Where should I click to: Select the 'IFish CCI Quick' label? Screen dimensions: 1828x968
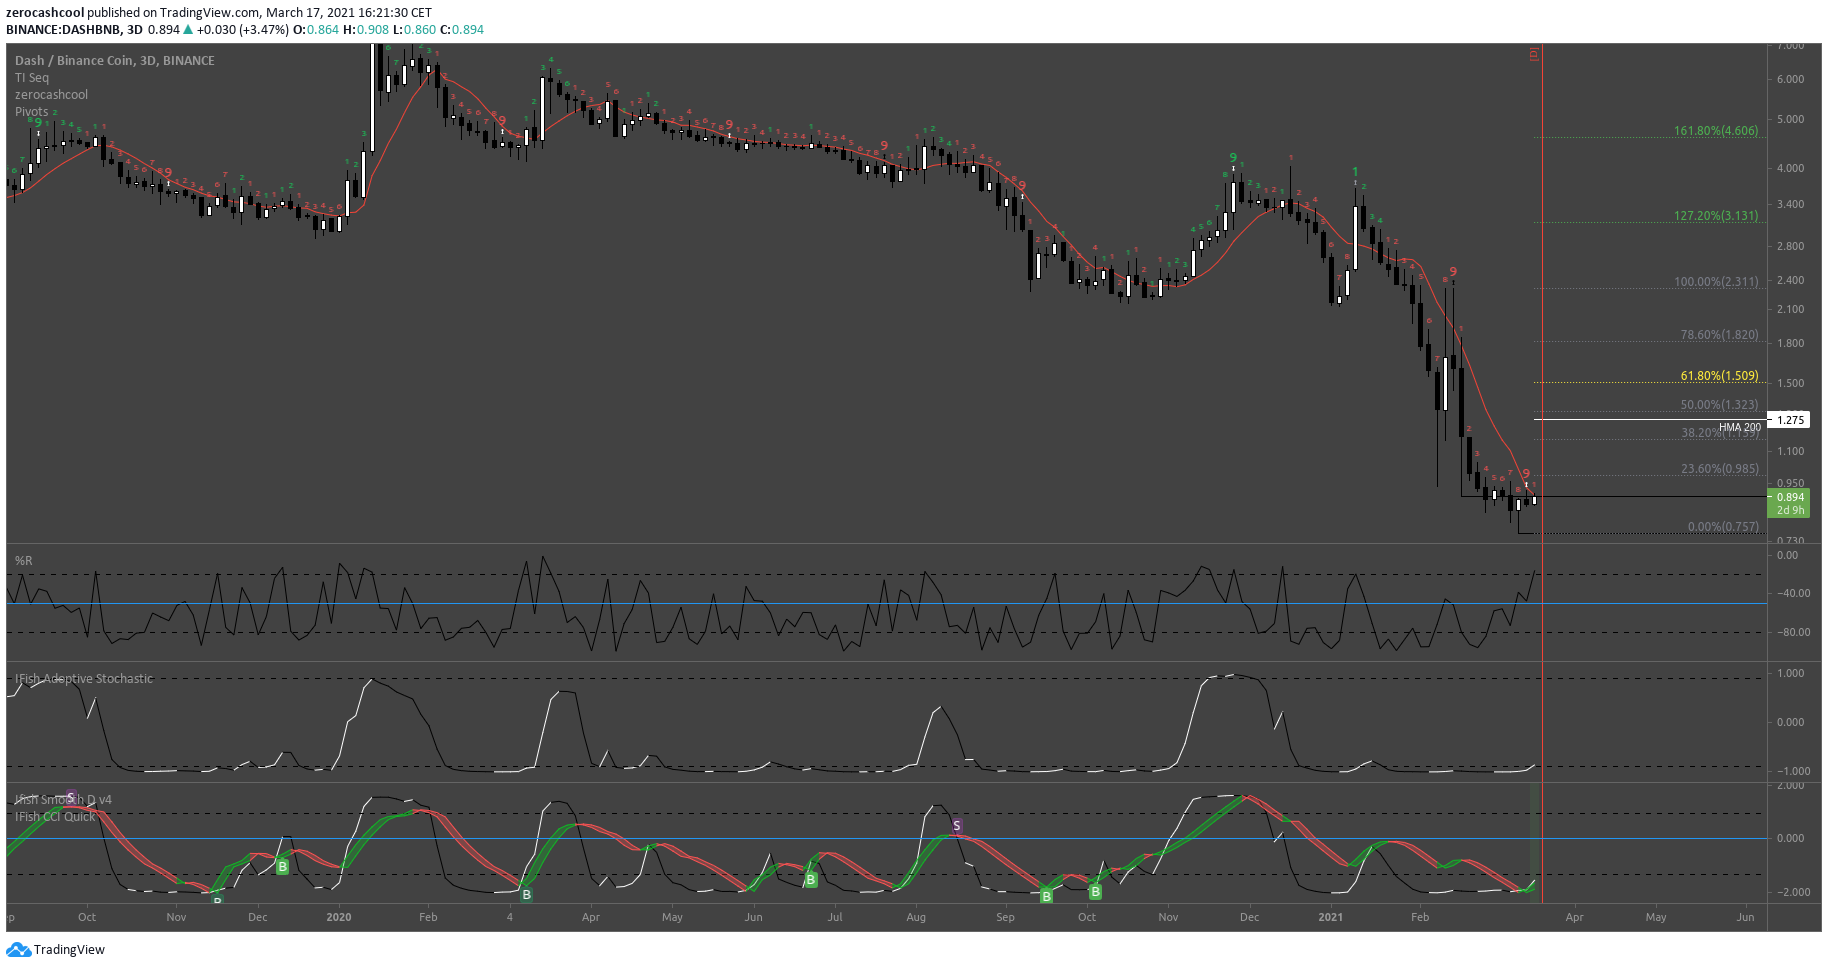(x=55, y=817)
